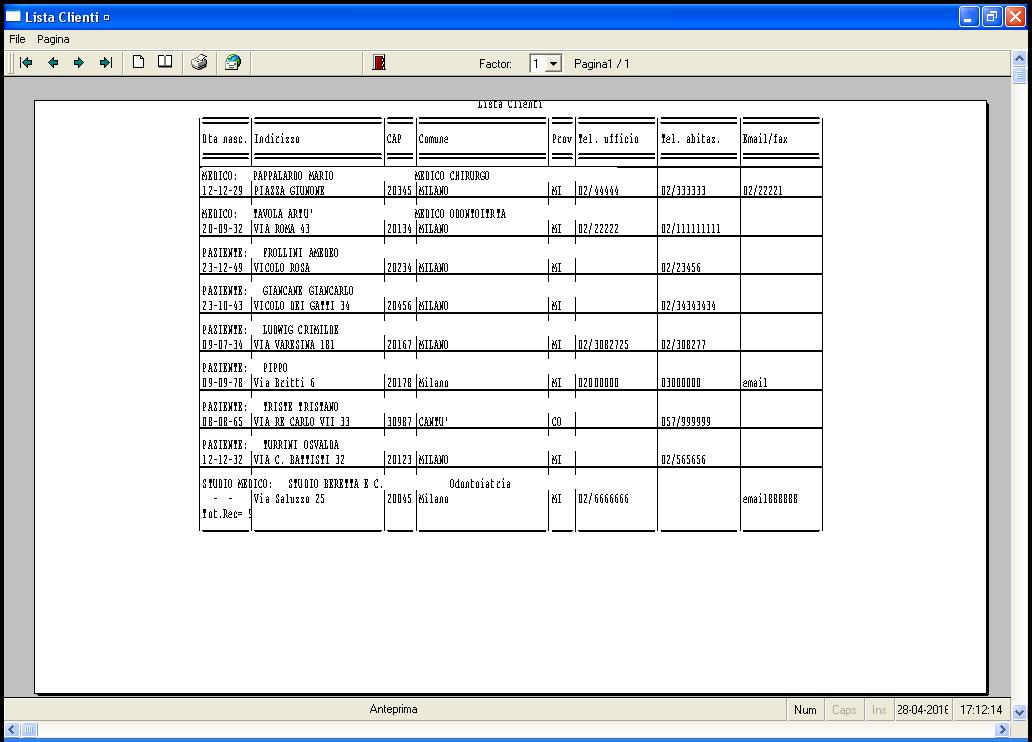The image size is (1032, 742).
Task: Click horizontal scrollbar right arrow
Action: pos(1002,729)
